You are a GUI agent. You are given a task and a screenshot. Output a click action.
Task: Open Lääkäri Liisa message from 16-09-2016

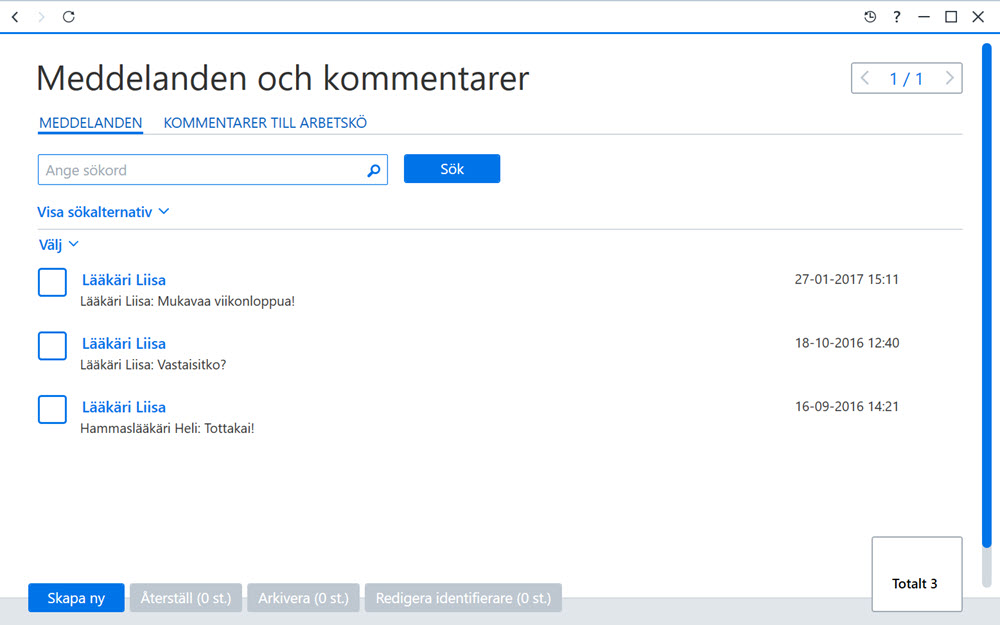pos(124,408)
